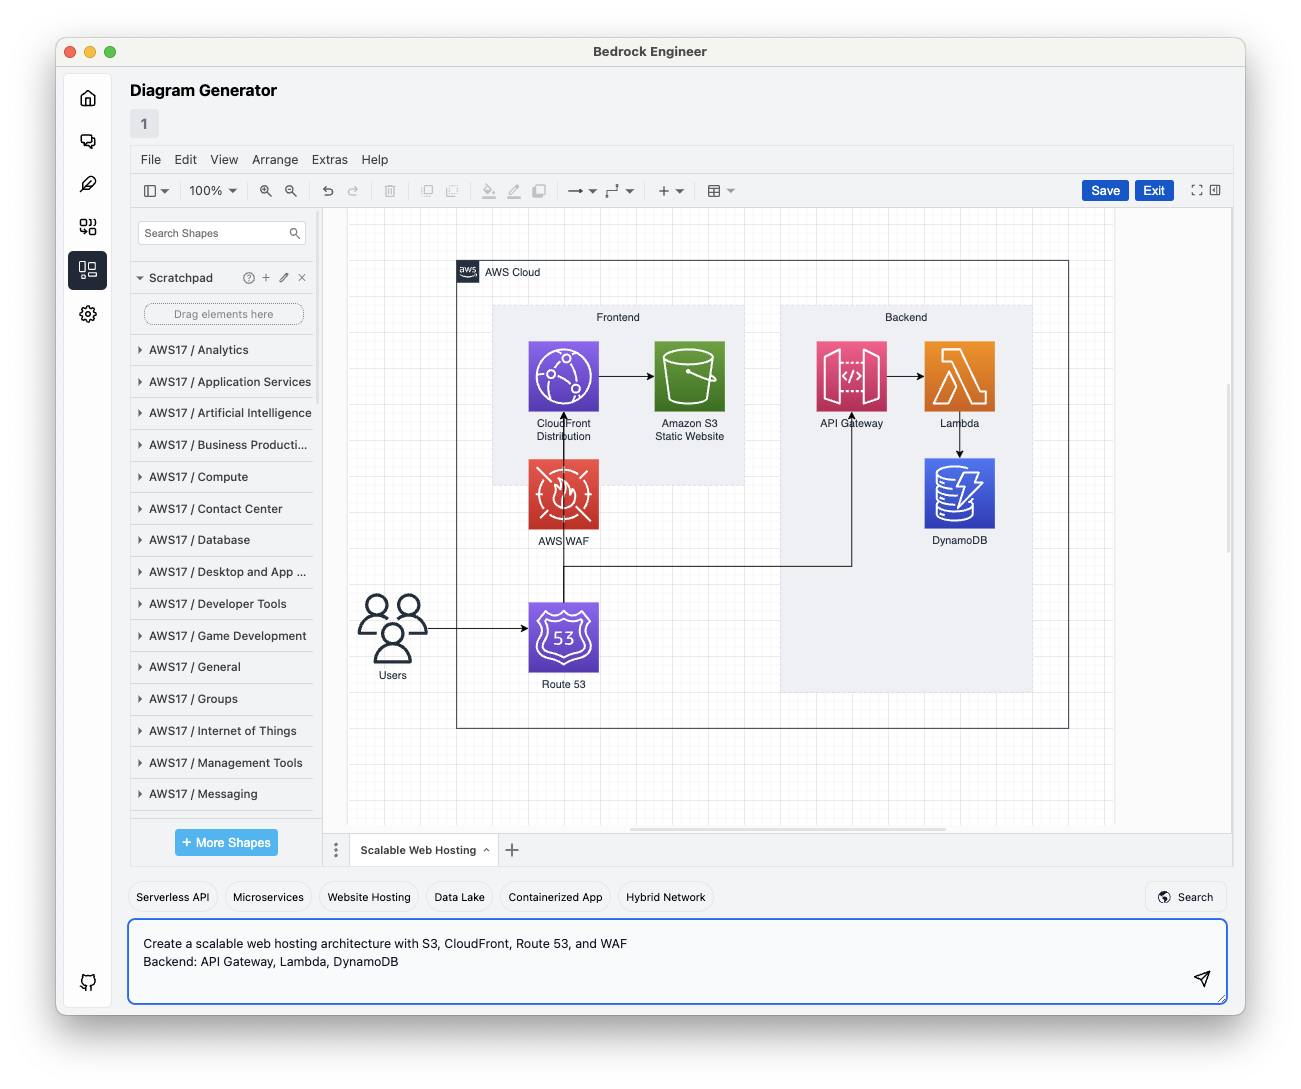Toggle fullscreen with the expand icon
Screen dimensions: 1301x1089
coord(1197,190)
